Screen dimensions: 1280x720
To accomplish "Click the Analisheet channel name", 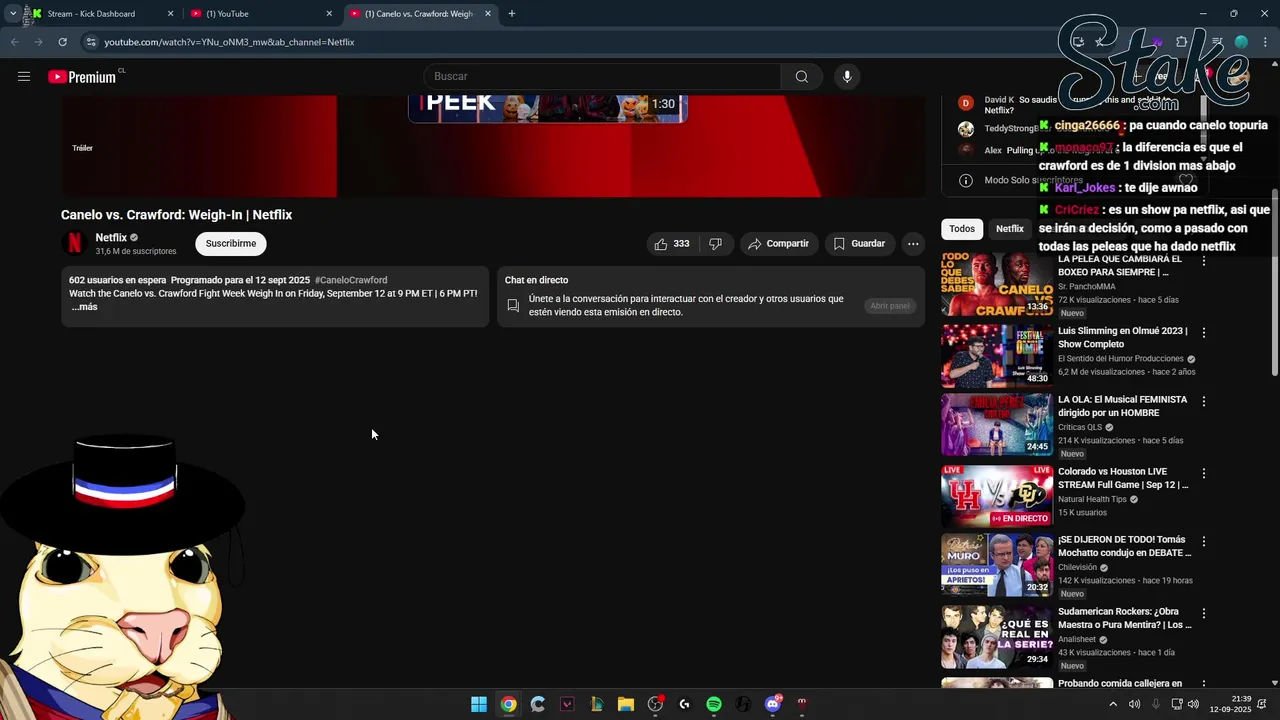I will (x=1077, y=639).
